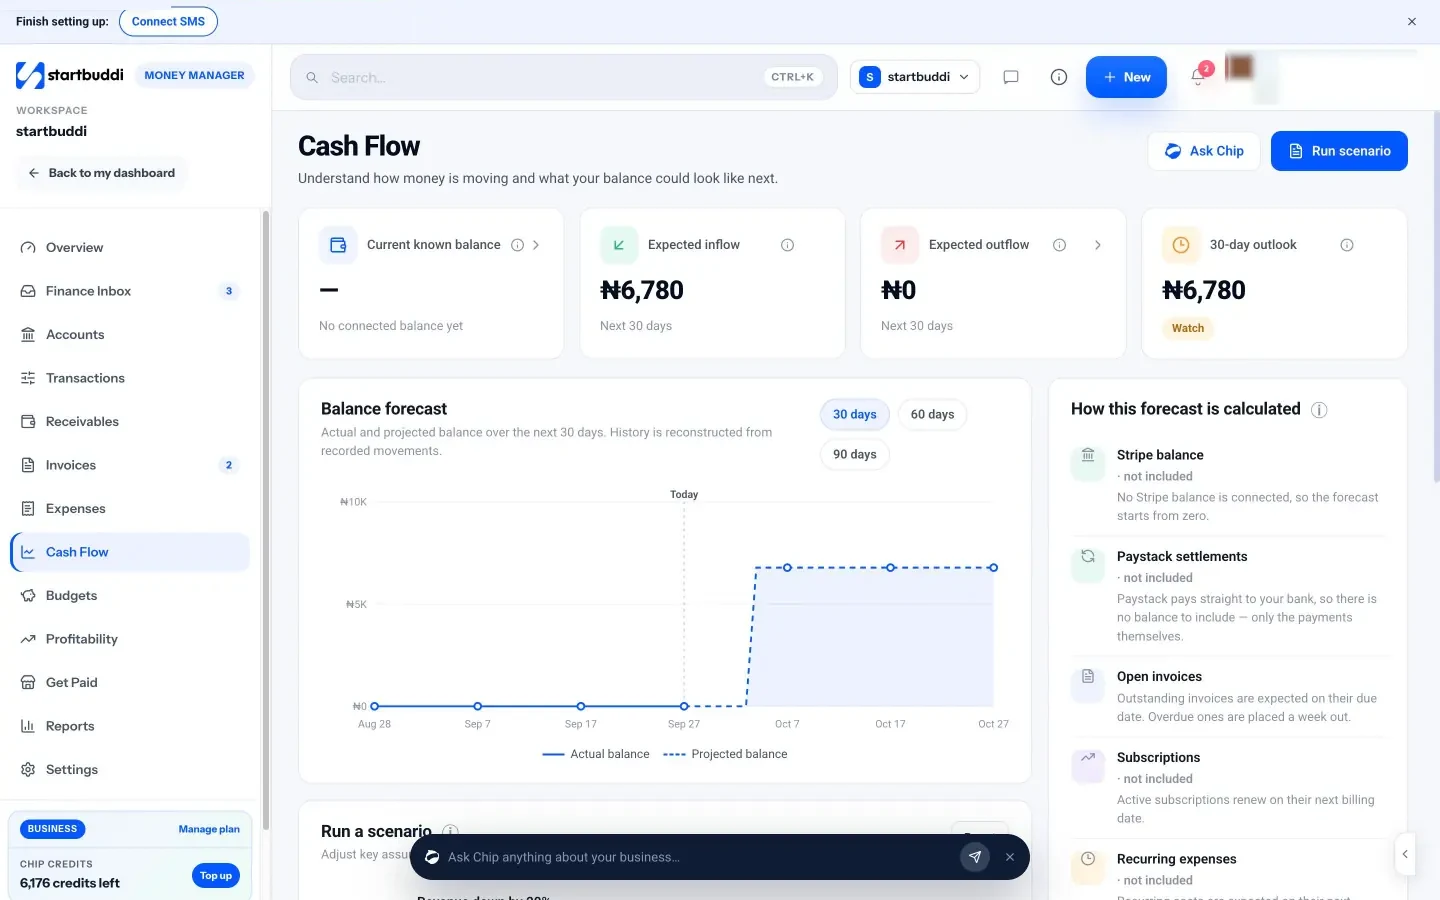Screen dimensions: 1440x900
Task: Click the New button
Action: pos(1126,77)
